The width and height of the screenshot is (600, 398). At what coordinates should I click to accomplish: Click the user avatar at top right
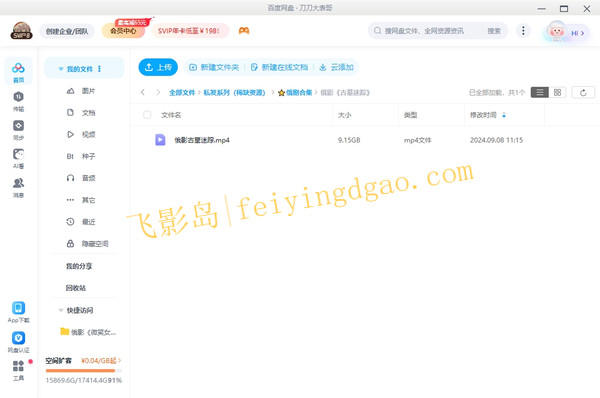(556, 31)
